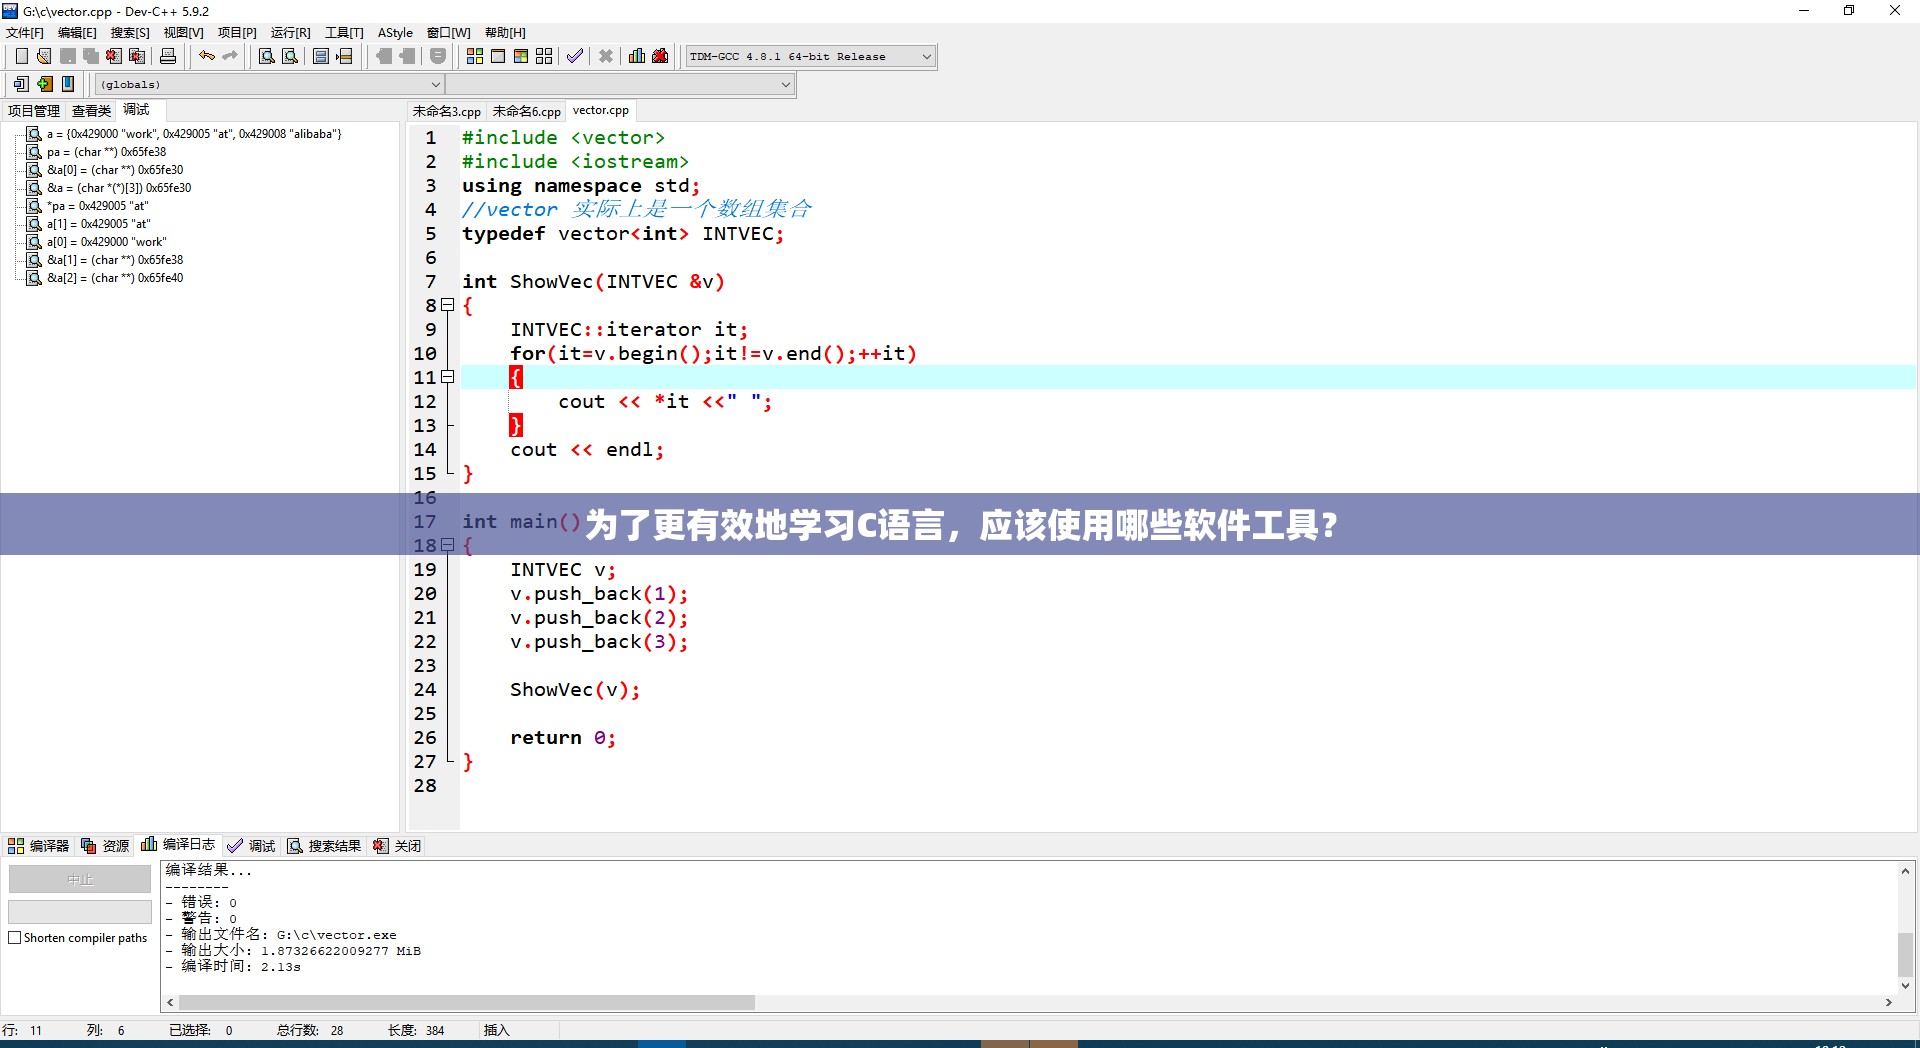Screen dimensions: 1920x1048
Task: Click the Save All toolbar icon
Action: 91,57
